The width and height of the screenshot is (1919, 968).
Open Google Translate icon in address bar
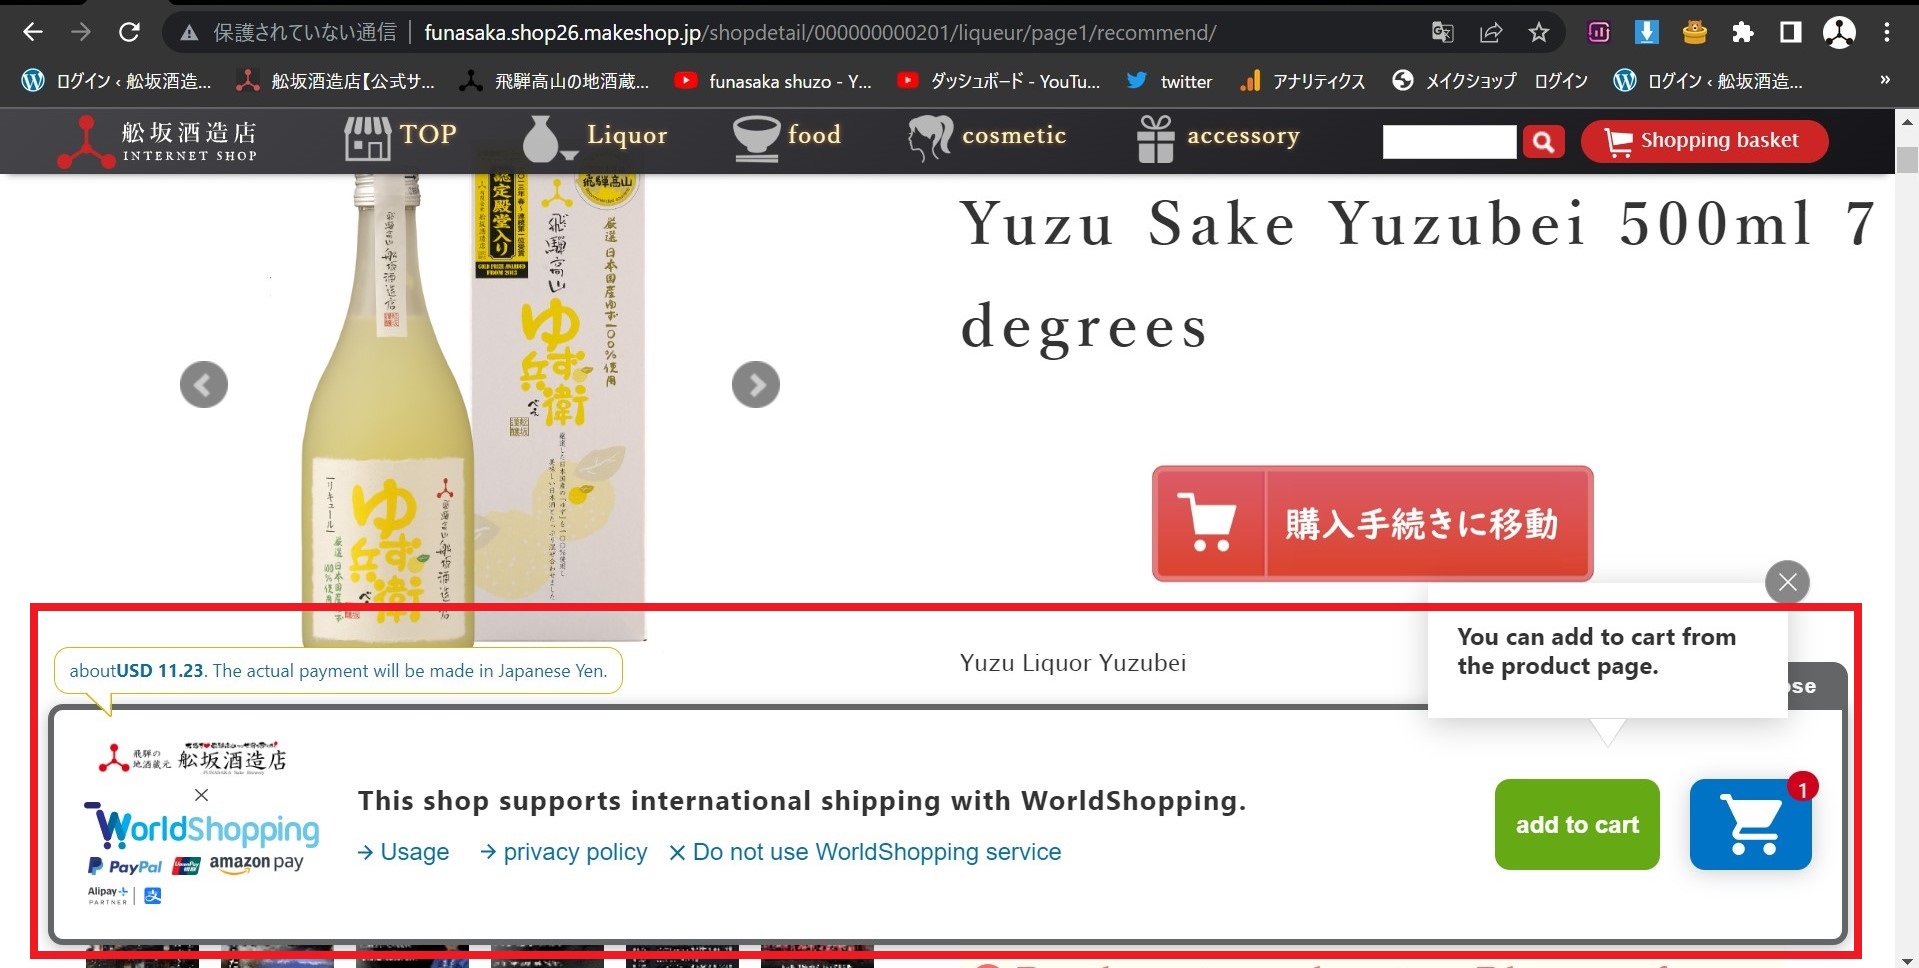point(1442,32)
